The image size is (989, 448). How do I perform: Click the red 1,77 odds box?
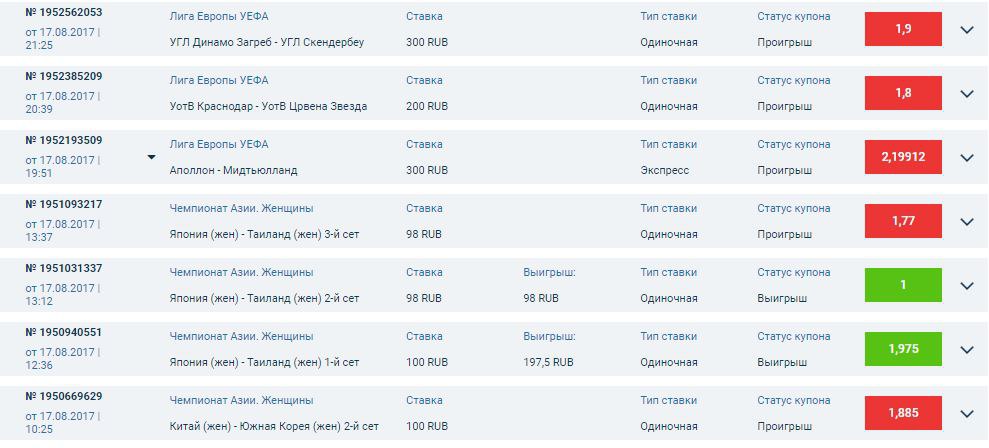pos(903,222)
